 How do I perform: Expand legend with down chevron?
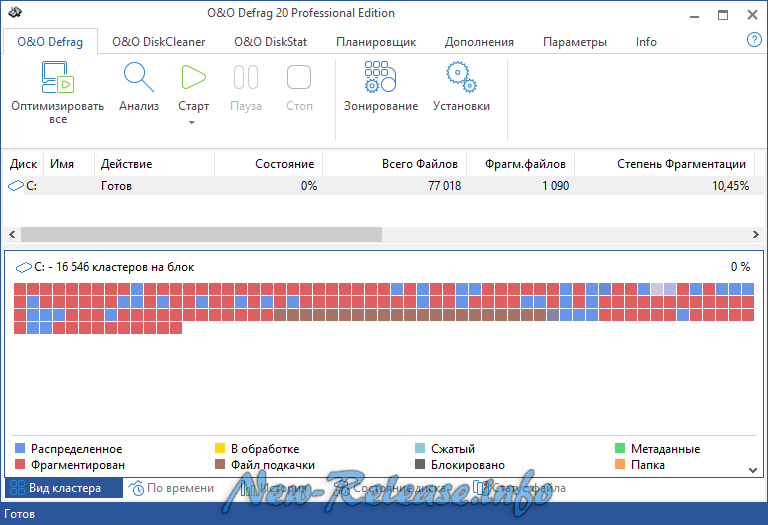point(753,470)
